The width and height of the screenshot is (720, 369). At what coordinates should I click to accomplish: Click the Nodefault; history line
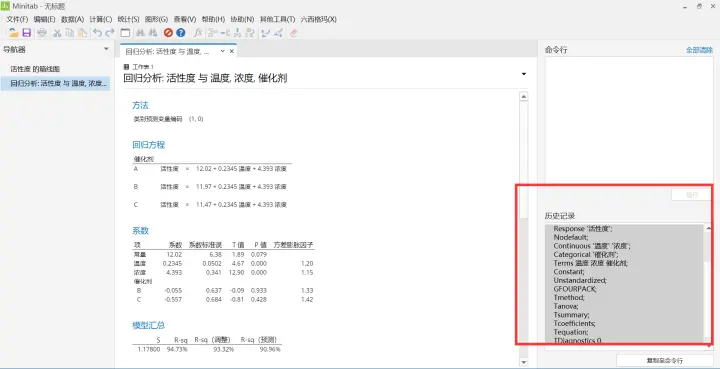tap(570, 237)
